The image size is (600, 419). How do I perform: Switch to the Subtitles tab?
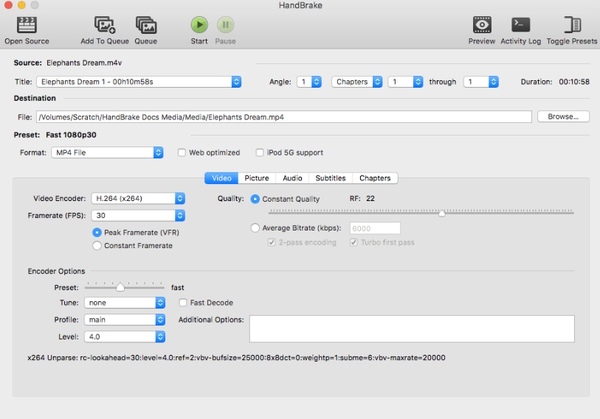coord(330,178)
